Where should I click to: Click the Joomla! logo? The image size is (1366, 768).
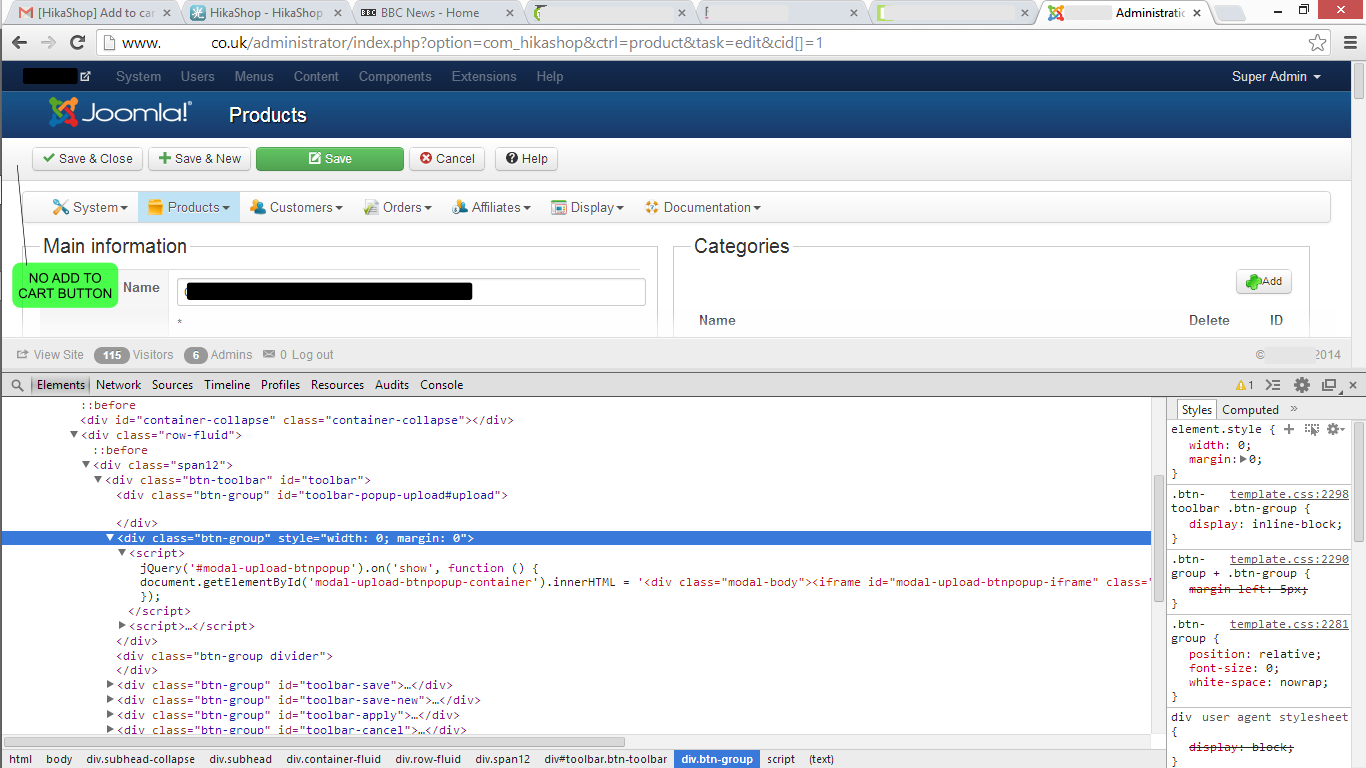pyautogui.click(x=120, y=113)
